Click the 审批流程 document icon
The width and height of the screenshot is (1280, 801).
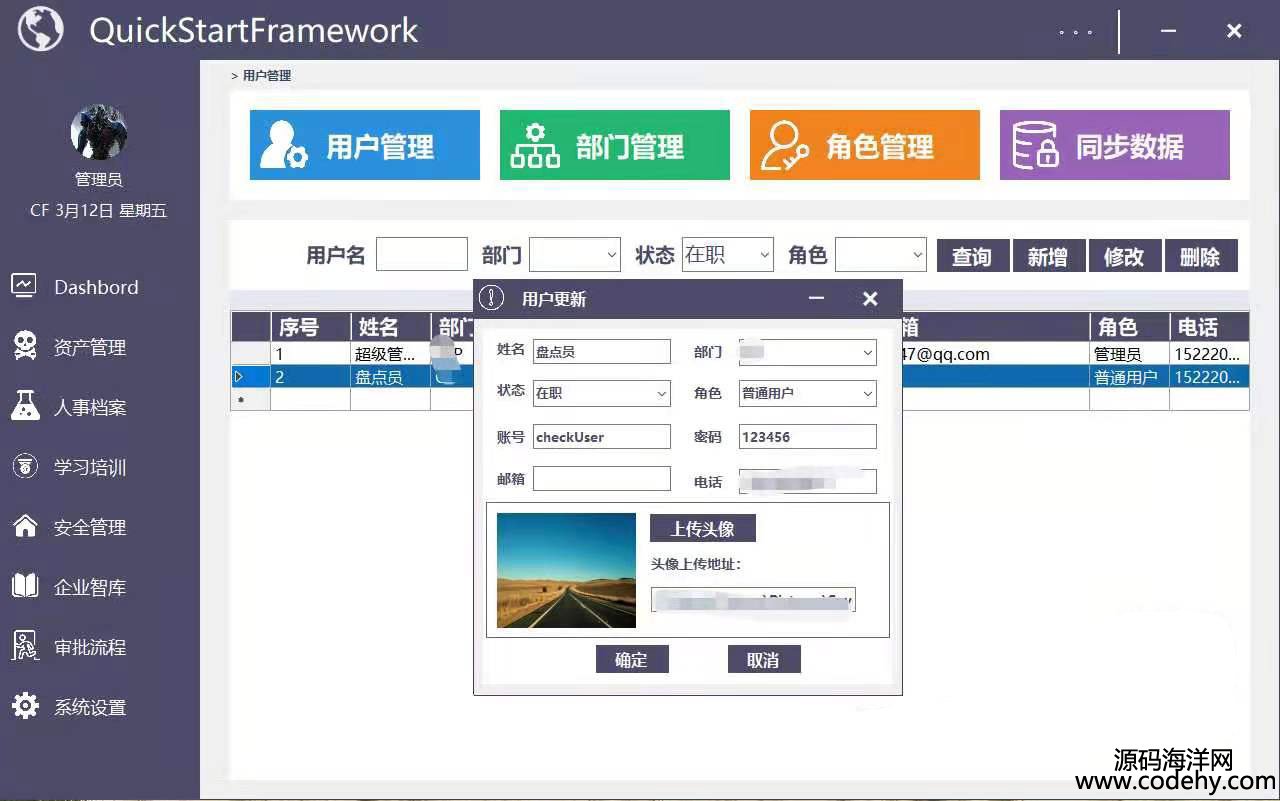click(x=24, y=646)
